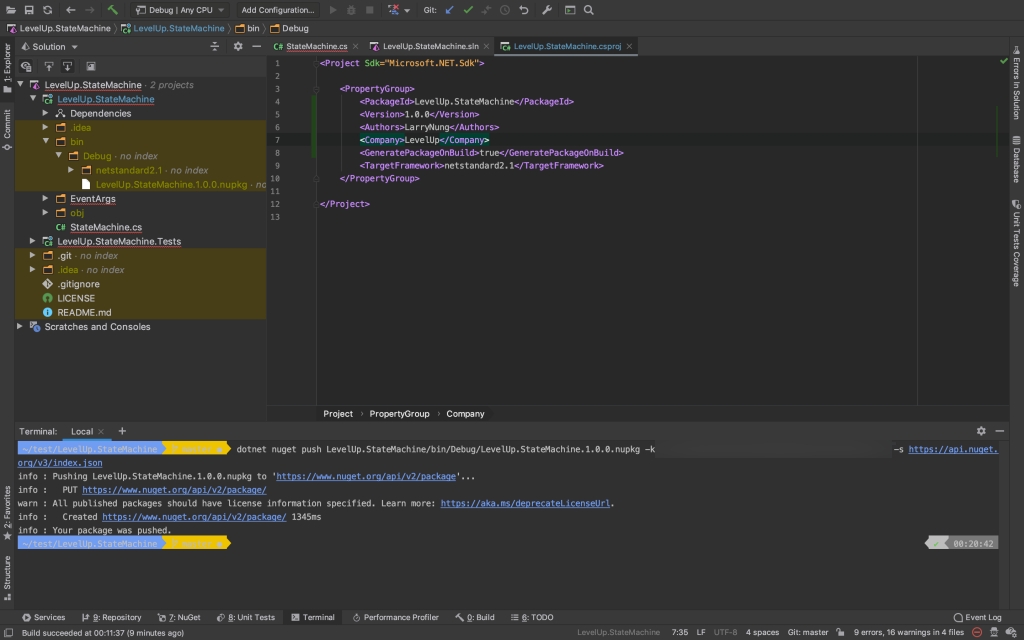Open Debug | Any CPU configuration dropdown
Image resolution: width=1024 pixels, height=640 pixels.
coord(180,10)
